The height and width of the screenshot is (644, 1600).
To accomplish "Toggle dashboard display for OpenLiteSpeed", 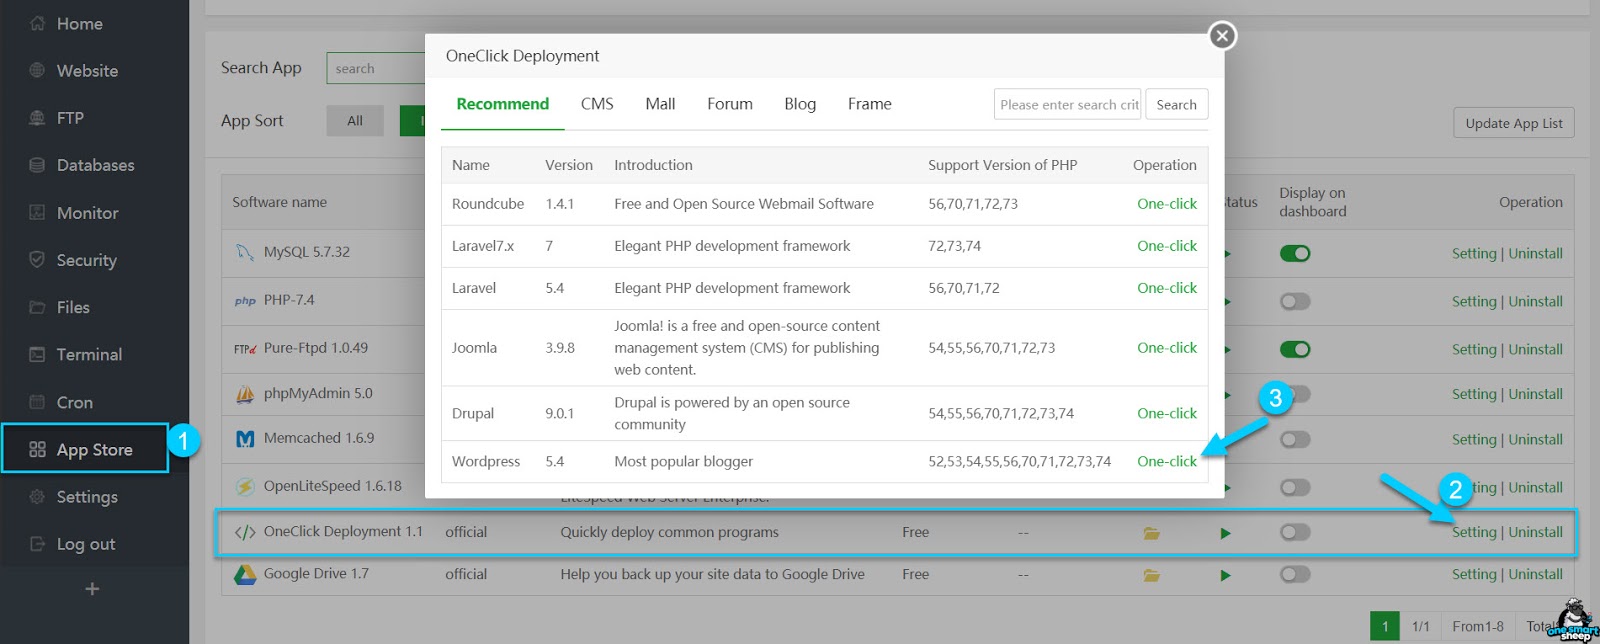I will pos(1295,487).
